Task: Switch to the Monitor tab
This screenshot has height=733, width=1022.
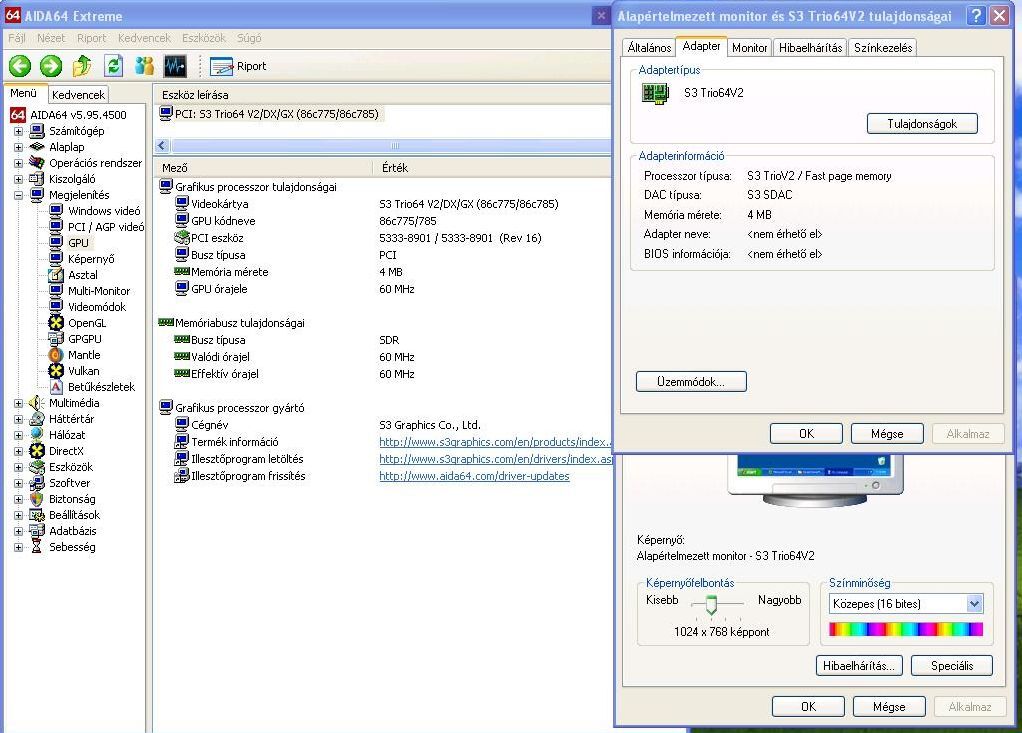Action: [x=750, y=48]
